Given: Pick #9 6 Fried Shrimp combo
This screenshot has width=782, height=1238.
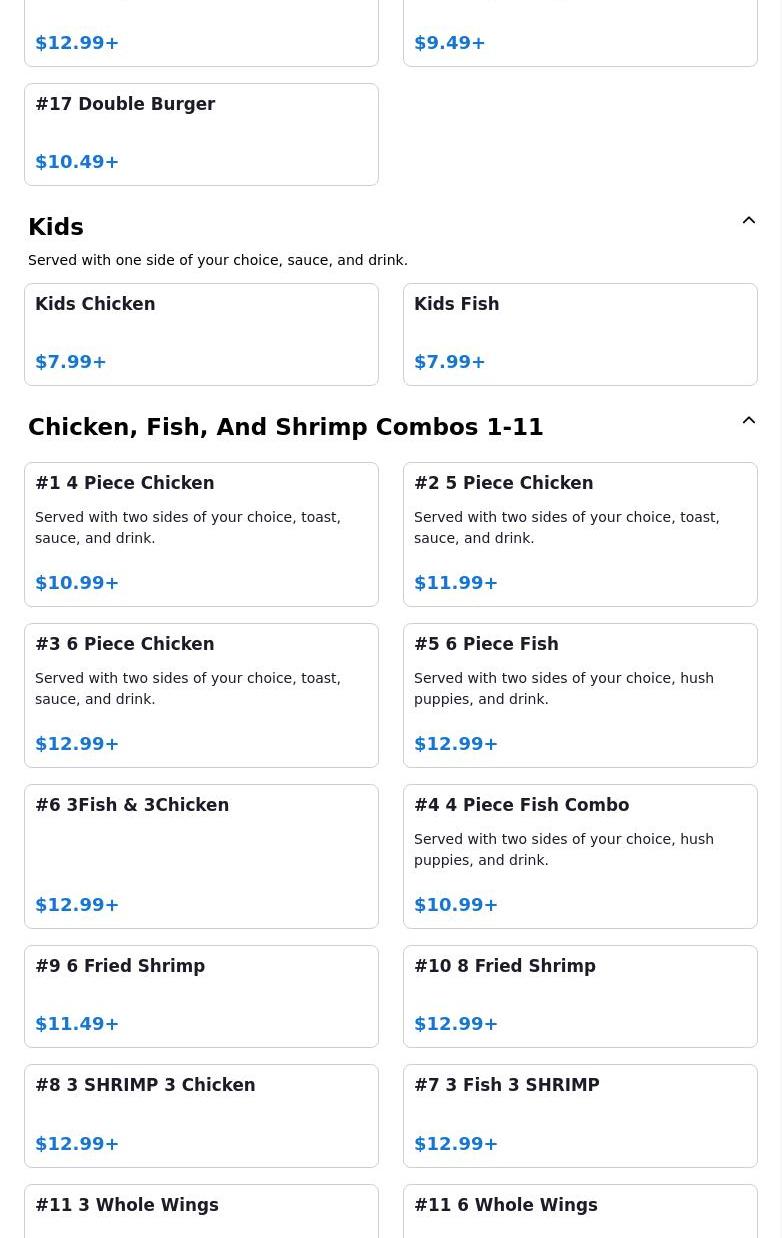Looking at the screenshot, I should click(x=201, y=995).
